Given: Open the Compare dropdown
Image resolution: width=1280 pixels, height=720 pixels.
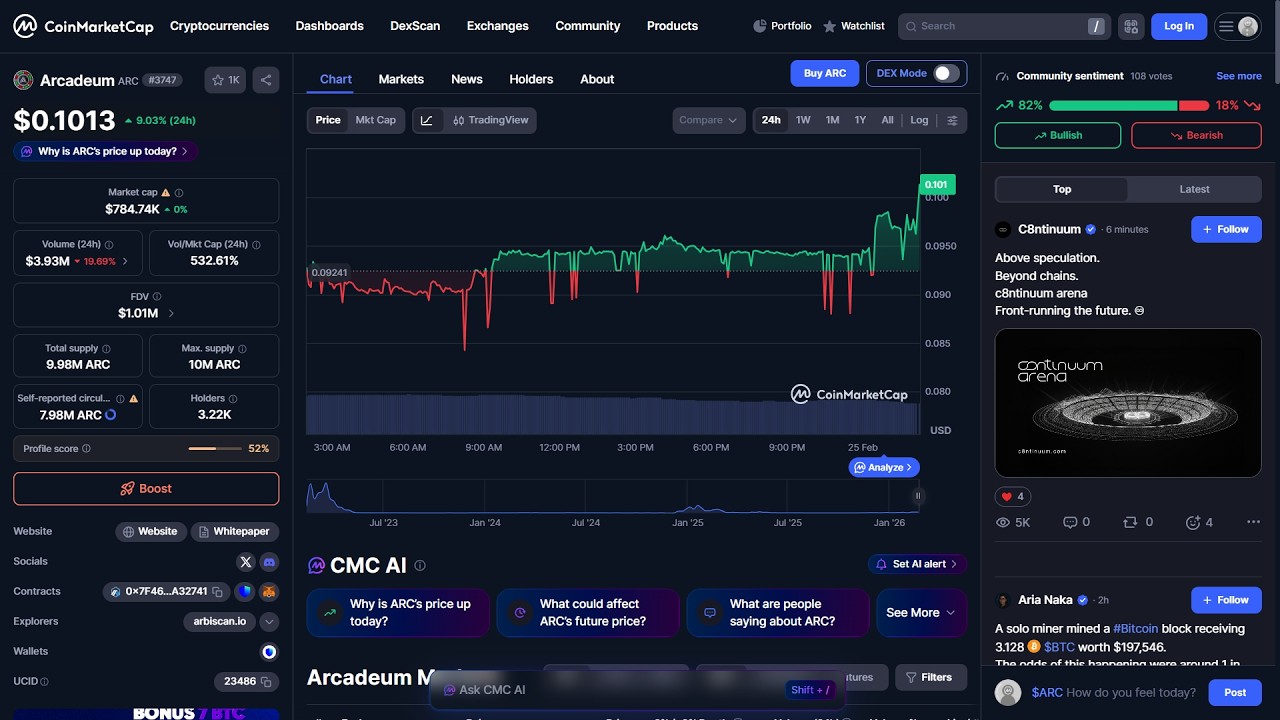Looking at the screenshot, I should click(709, 120).
